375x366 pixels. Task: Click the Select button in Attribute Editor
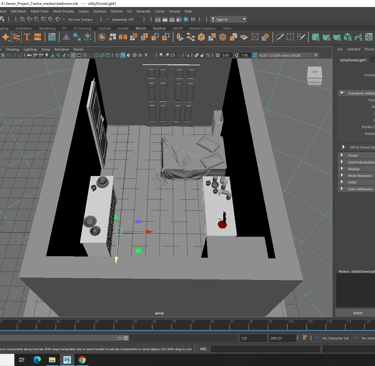[357, 313]
